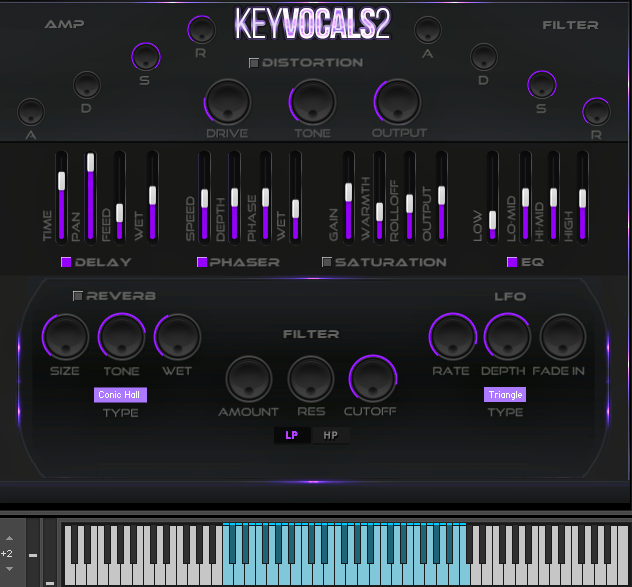This screenshot has width=632, height=587.
Task: Click the Phaser Depth slider
Action: pos(234,198)
